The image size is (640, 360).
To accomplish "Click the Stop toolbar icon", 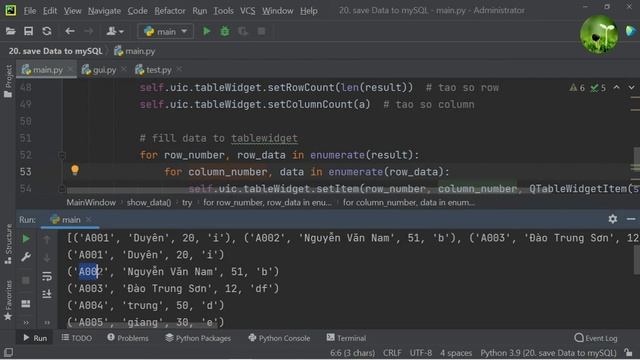I will [262, 31].
